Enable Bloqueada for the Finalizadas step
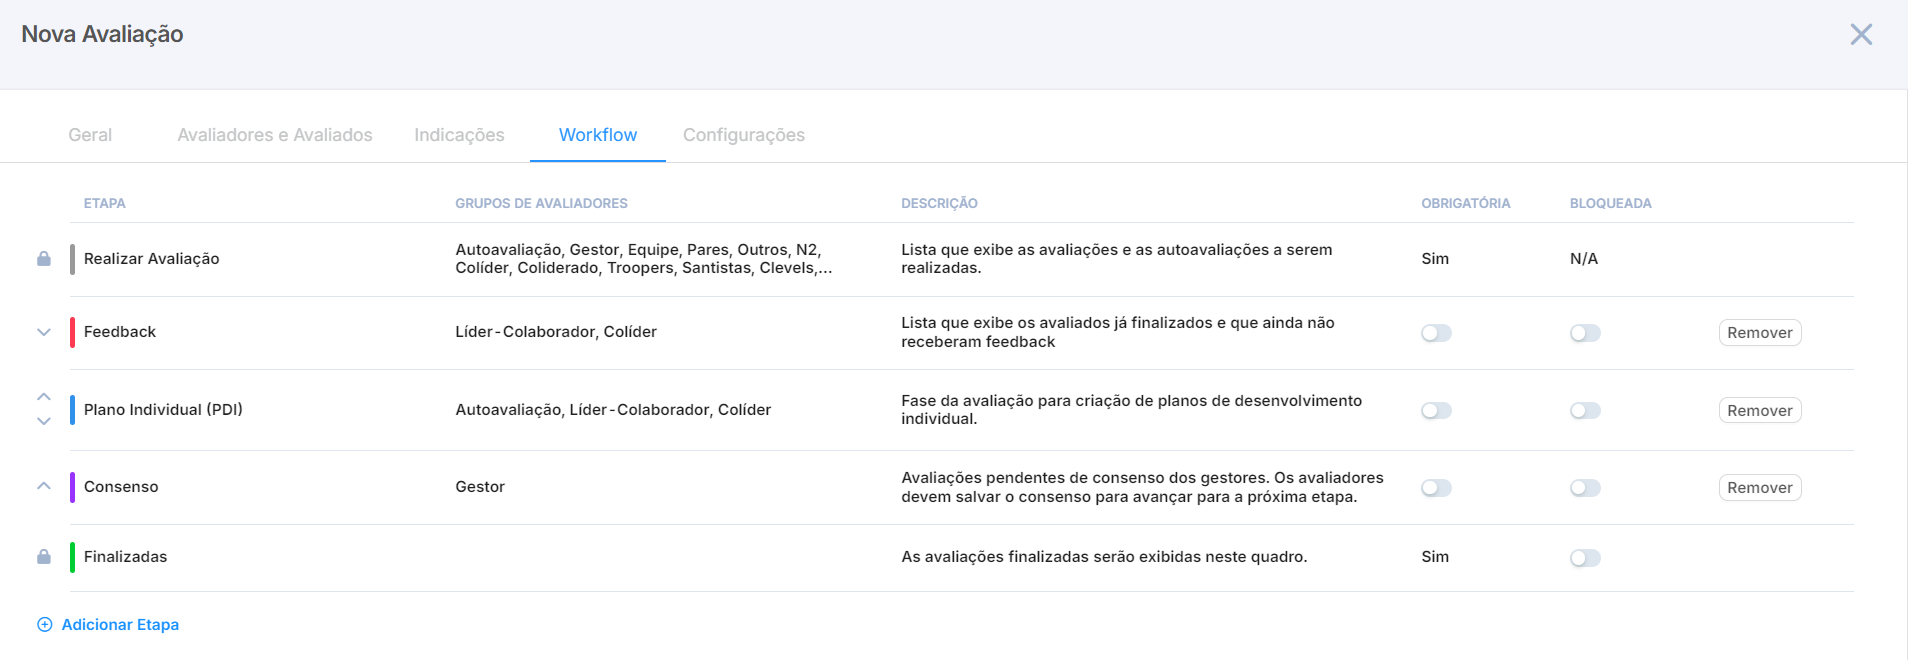 tap(1584, 558)
